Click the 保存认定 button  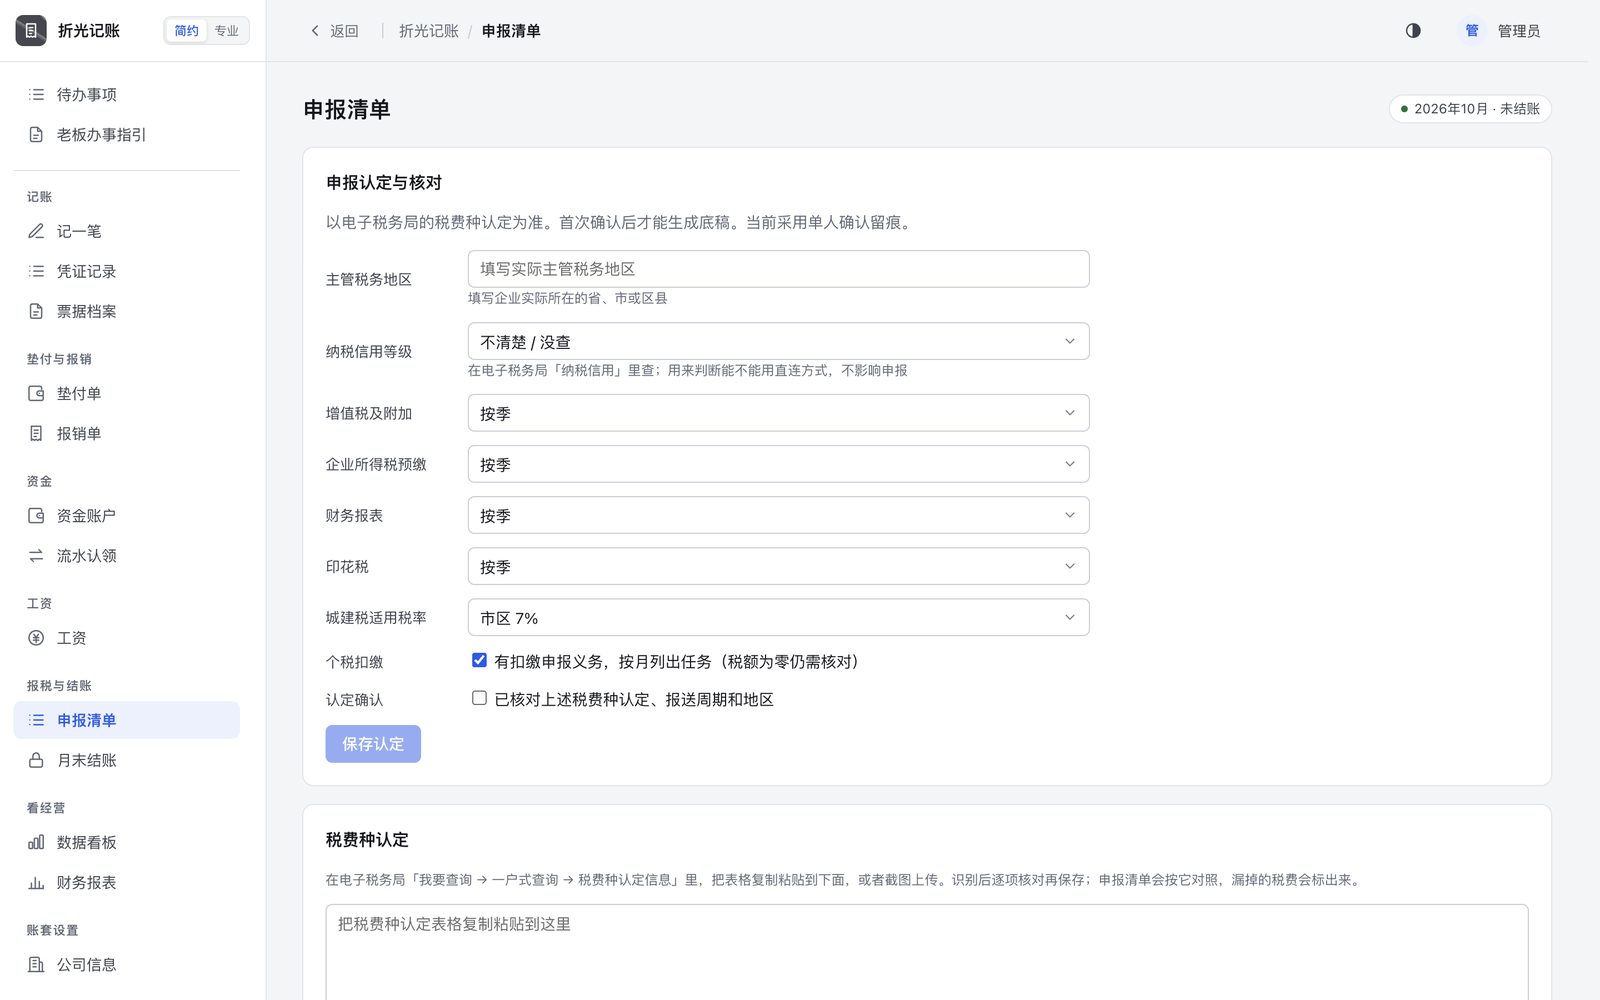point(373,744)
